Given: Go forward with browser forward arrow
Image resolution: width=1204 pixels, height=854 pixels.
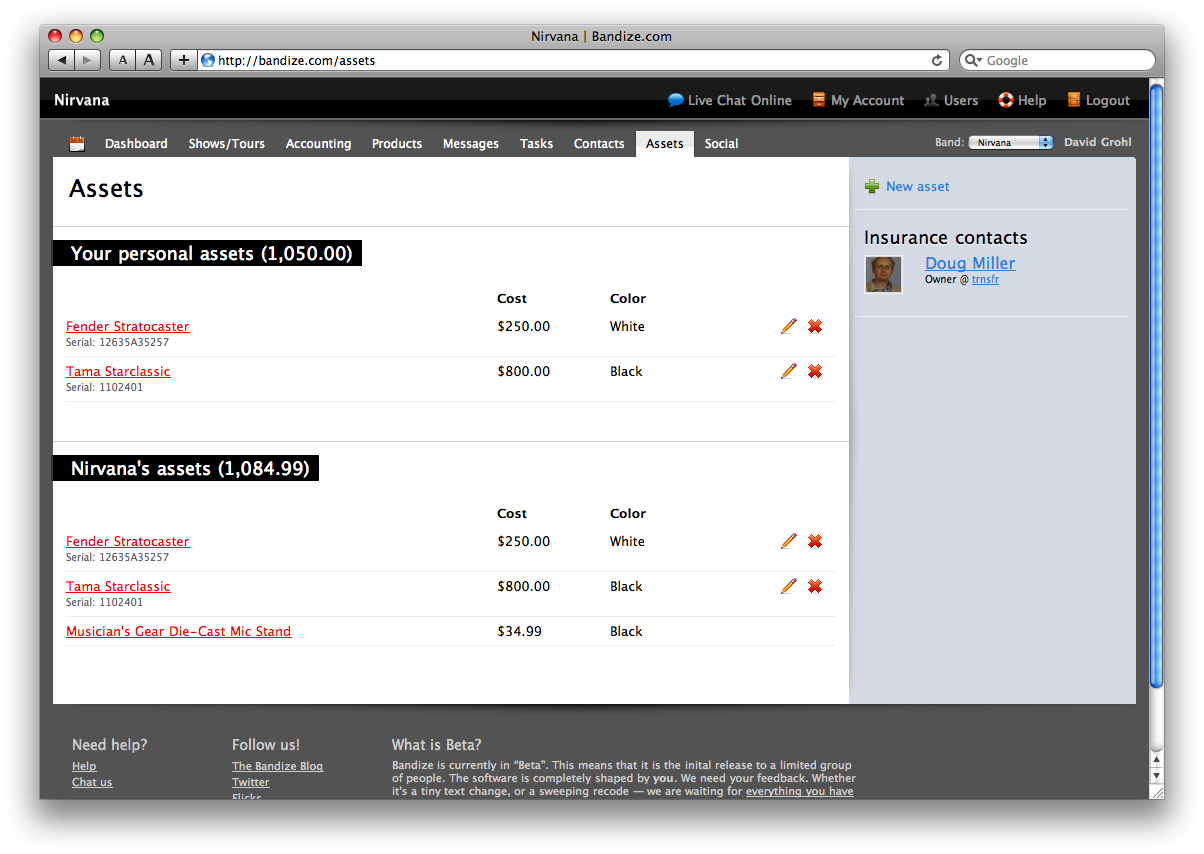Looking at the screenshot, I should tap(88, 60).
